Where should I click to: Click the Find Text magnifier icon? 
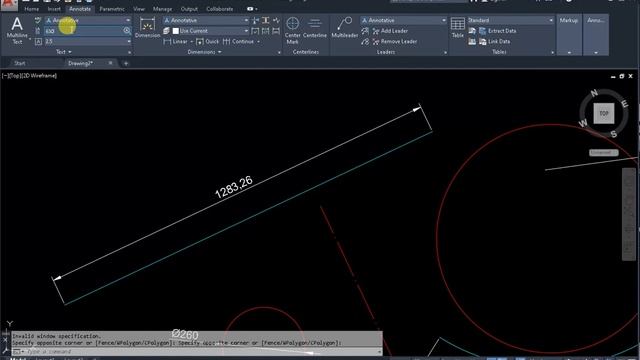tap(127, 31)
